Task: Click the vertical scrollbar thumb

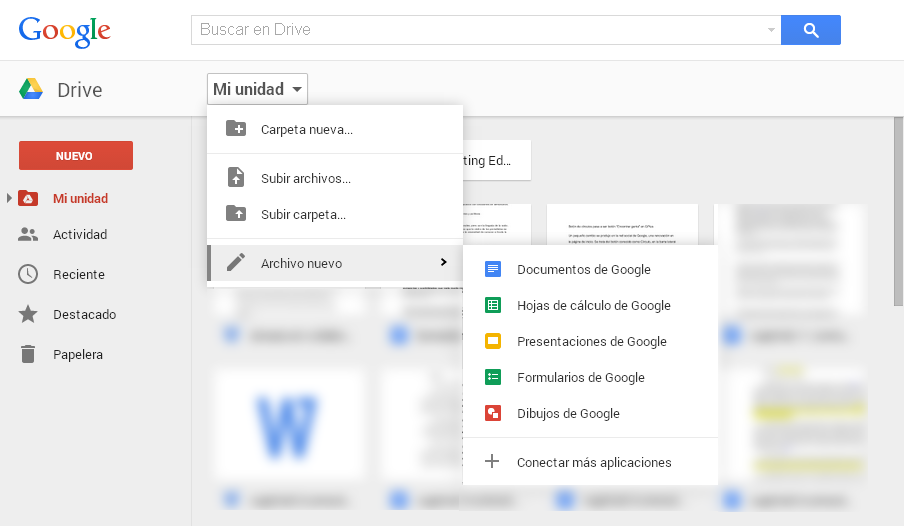Action: [x=898, y=212]
